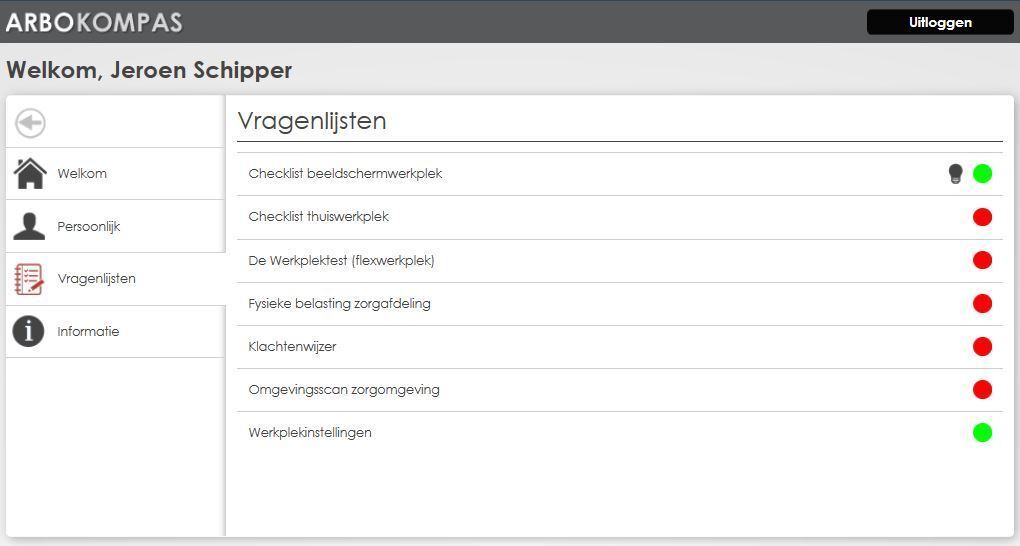1020x546 pixels.
Task: Open the Welkom menu item
Action: (82, 174)
